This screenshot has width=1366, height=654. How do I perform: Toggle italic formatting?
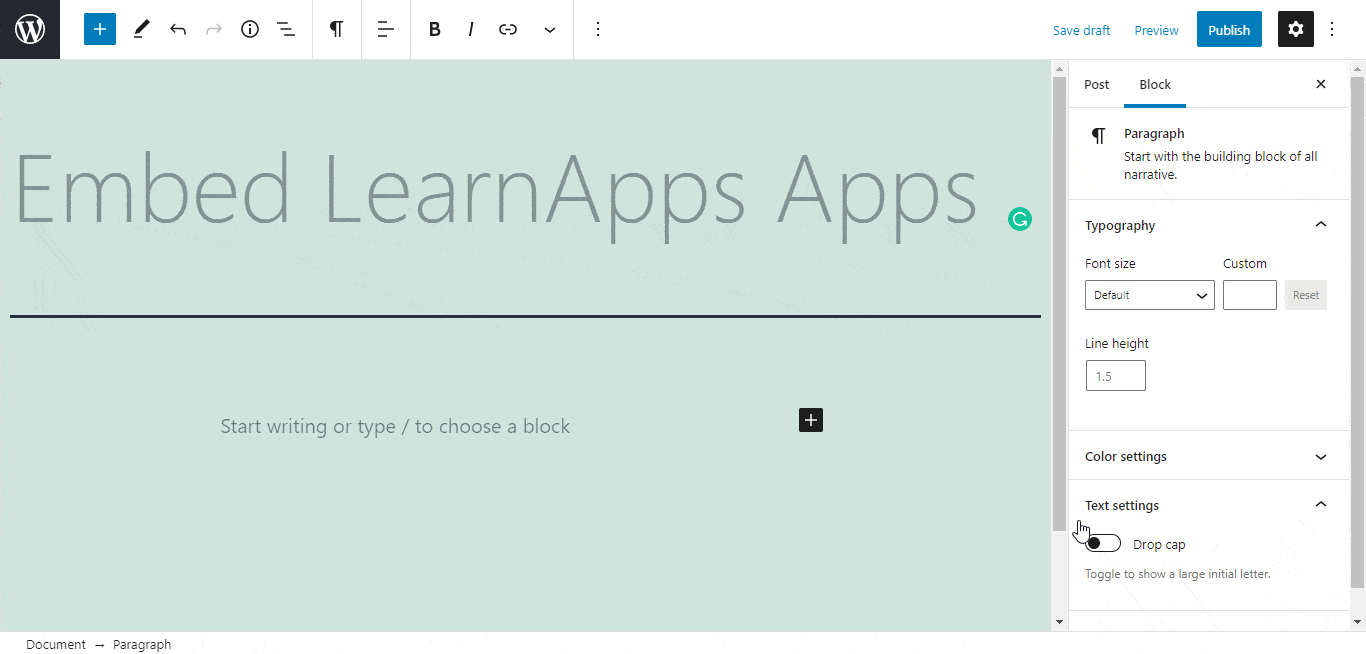click(471, 29)
